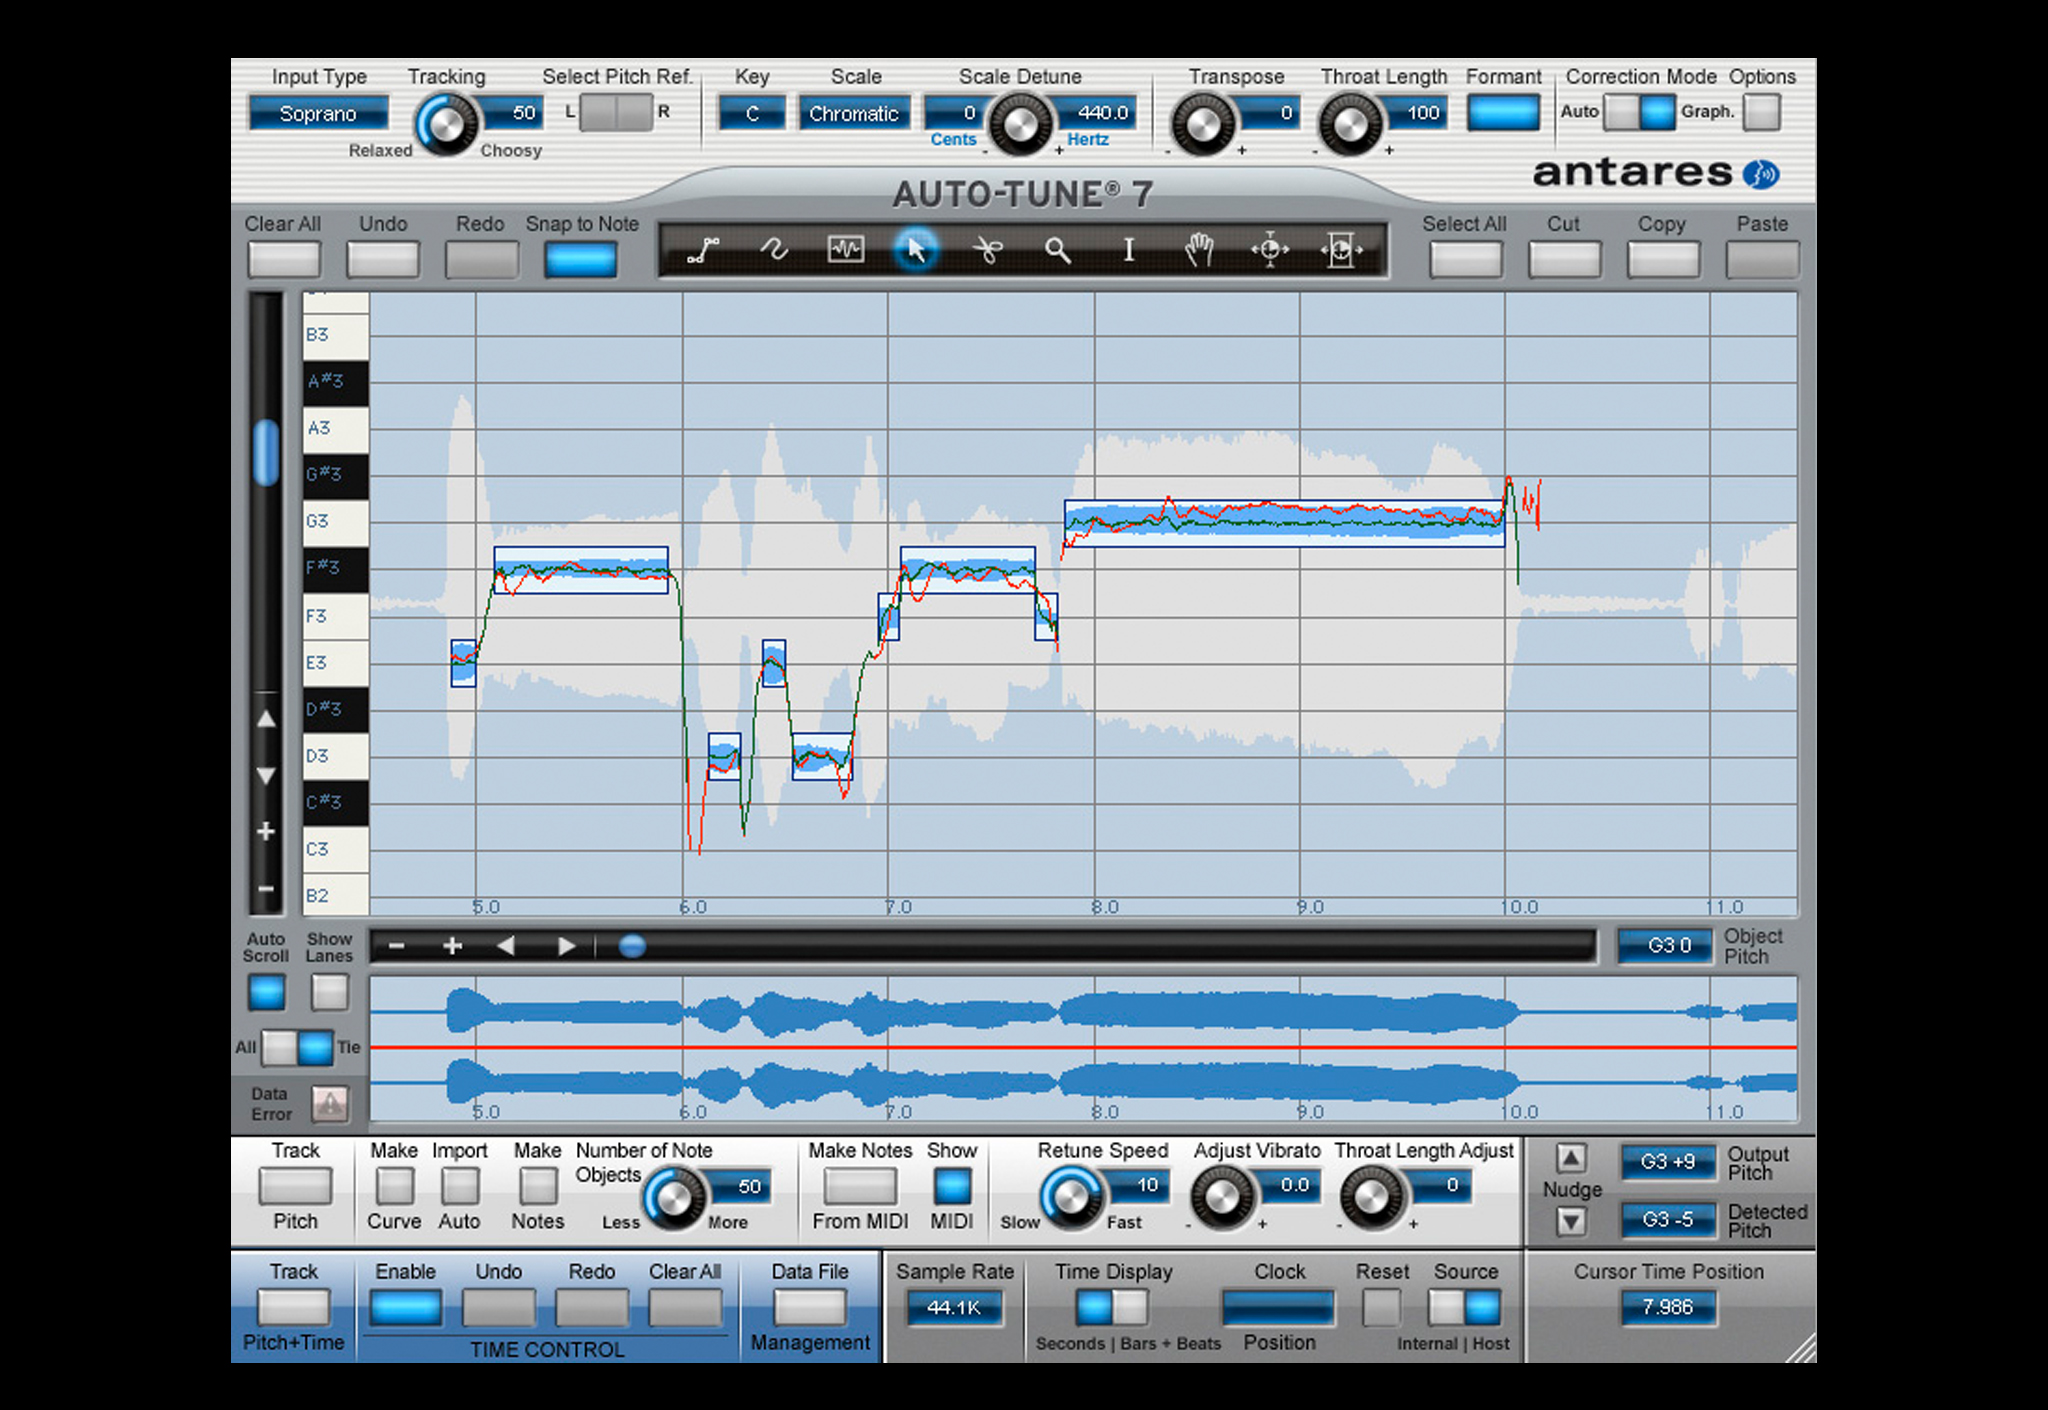
Task: Zoom in pitch axis with plus
Action: pos(266,831)
